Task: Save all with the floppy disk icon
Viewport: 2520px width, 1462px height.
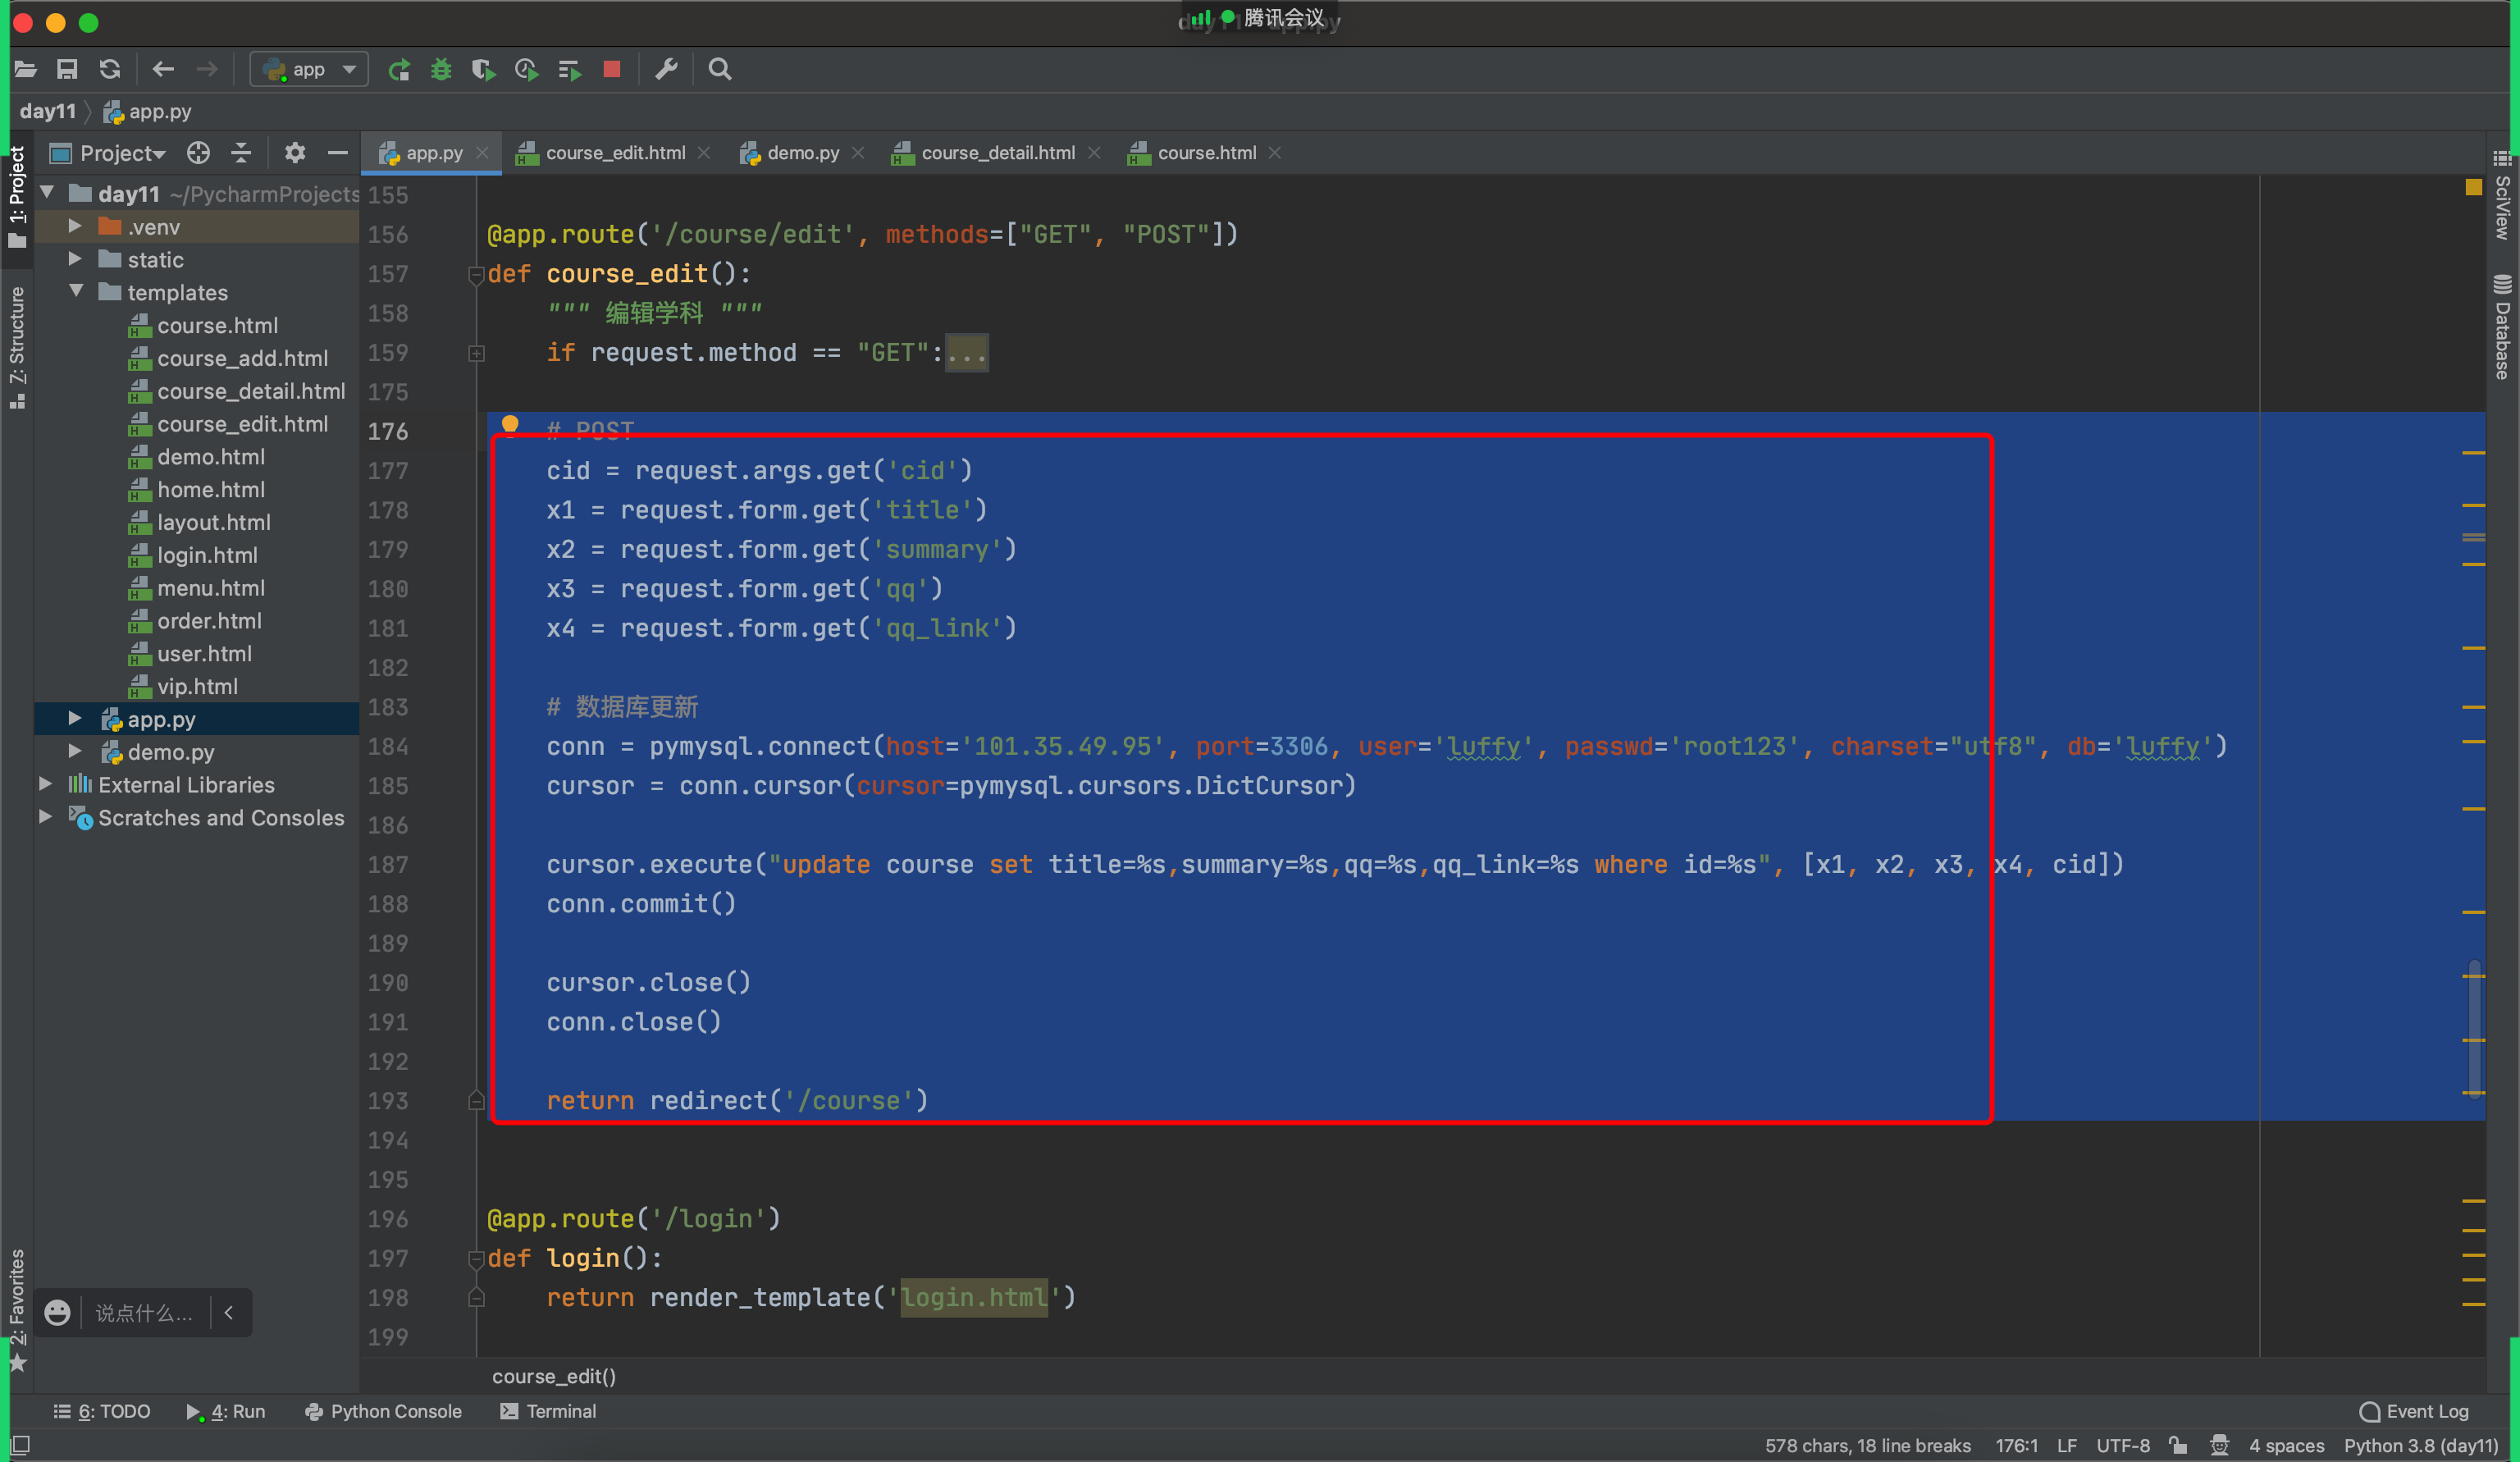Action: pos(67,69)
